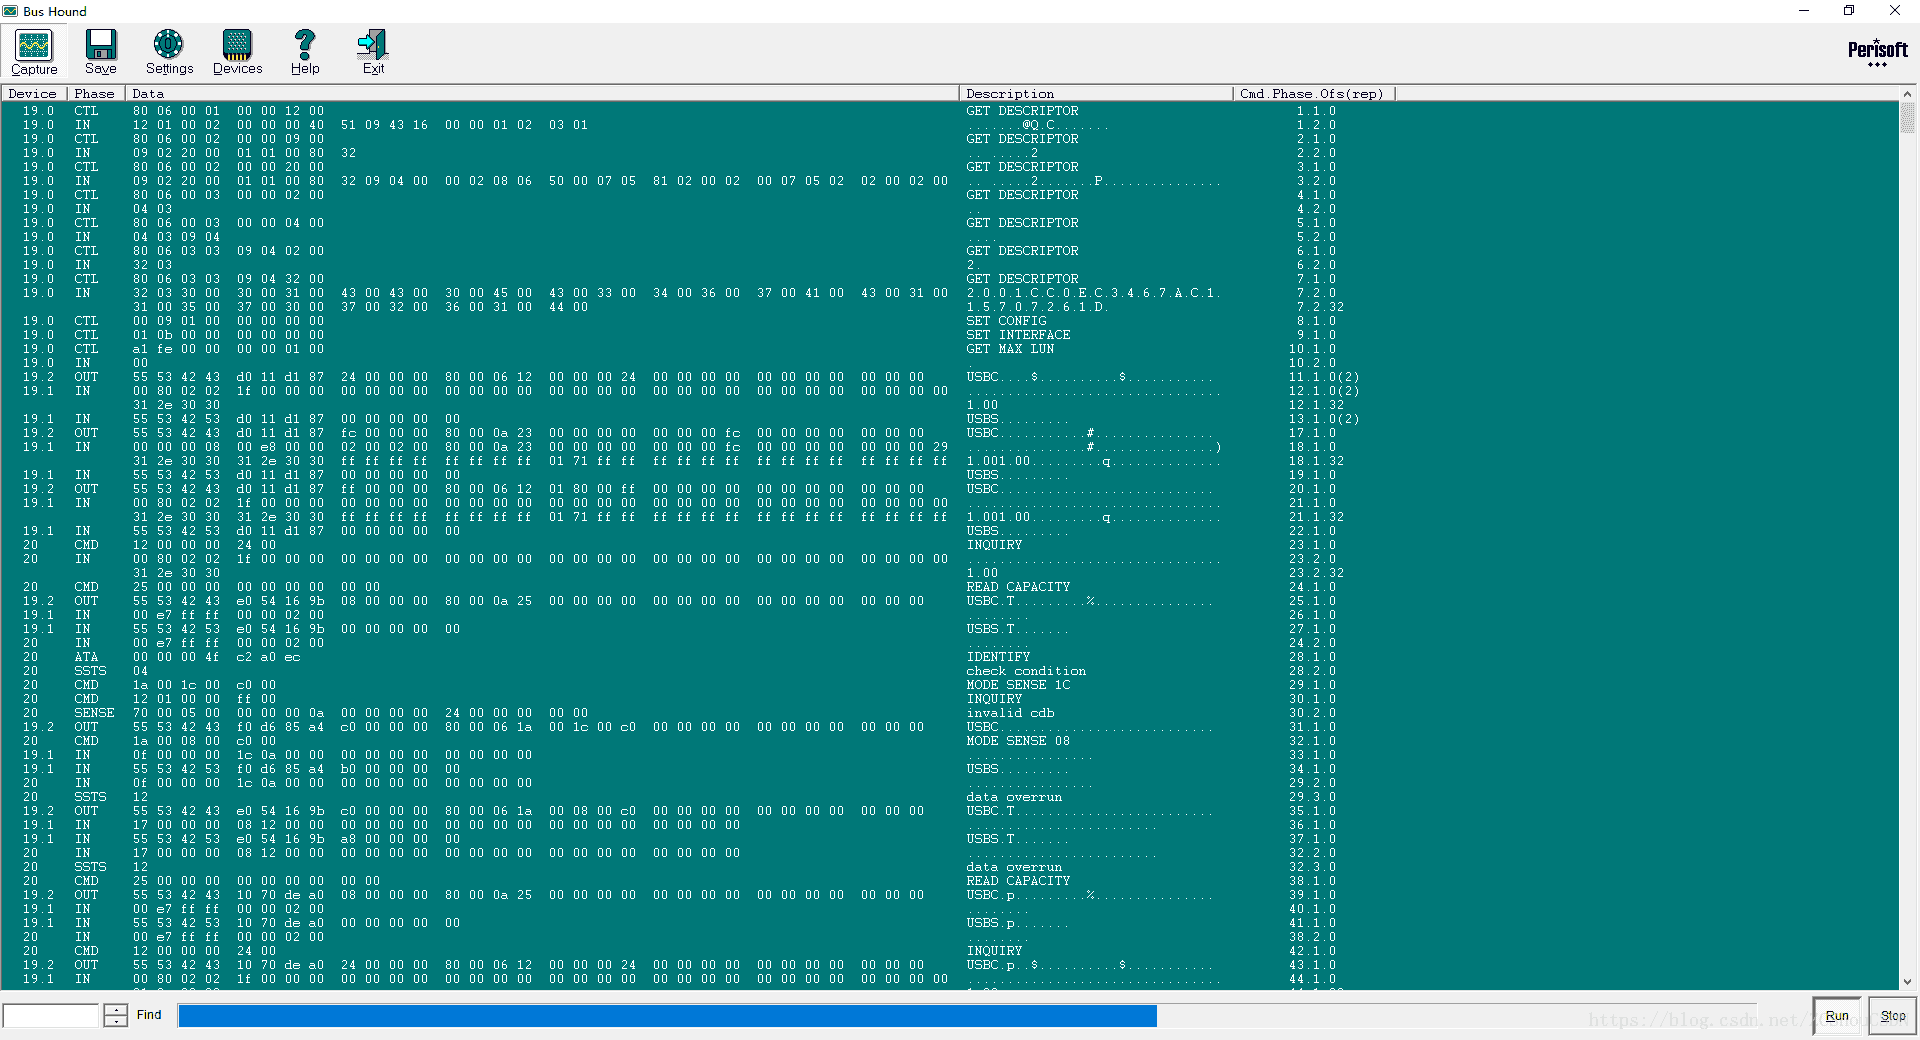Select the SET CONFIG description row
The width and height of the screenshot is (1920, 1040).
tap(1006, 321)
